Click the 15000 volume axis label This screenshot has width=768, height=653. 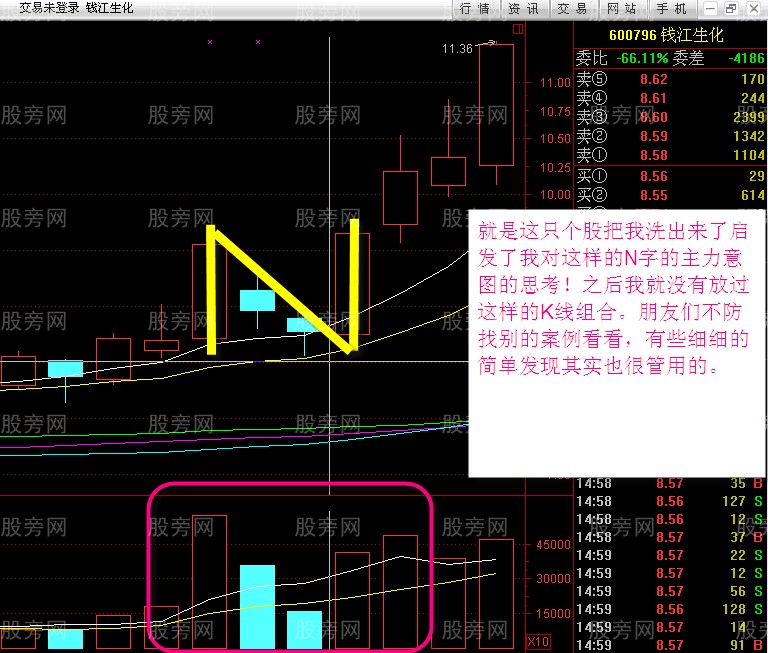pos(553,613)
